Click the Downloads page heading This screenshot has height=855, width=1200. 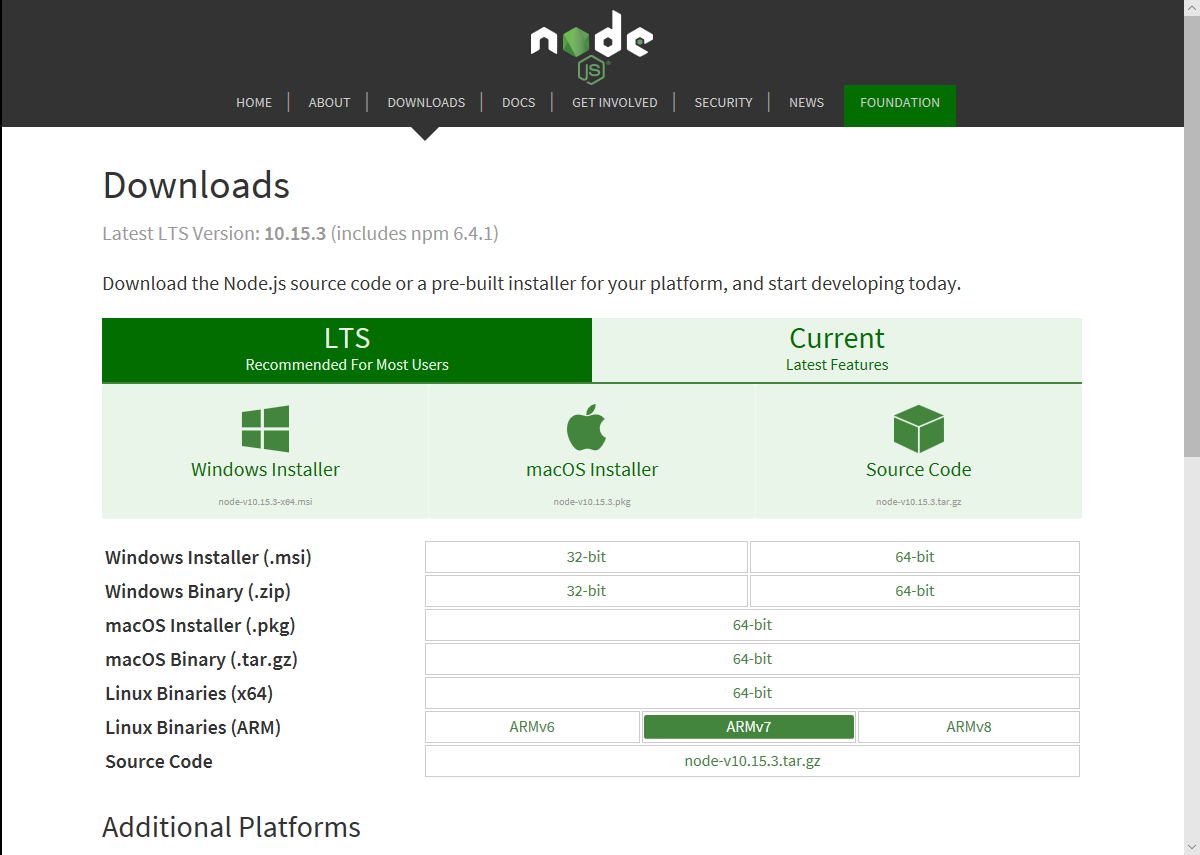pyautogui.click(x=196, y=185)
